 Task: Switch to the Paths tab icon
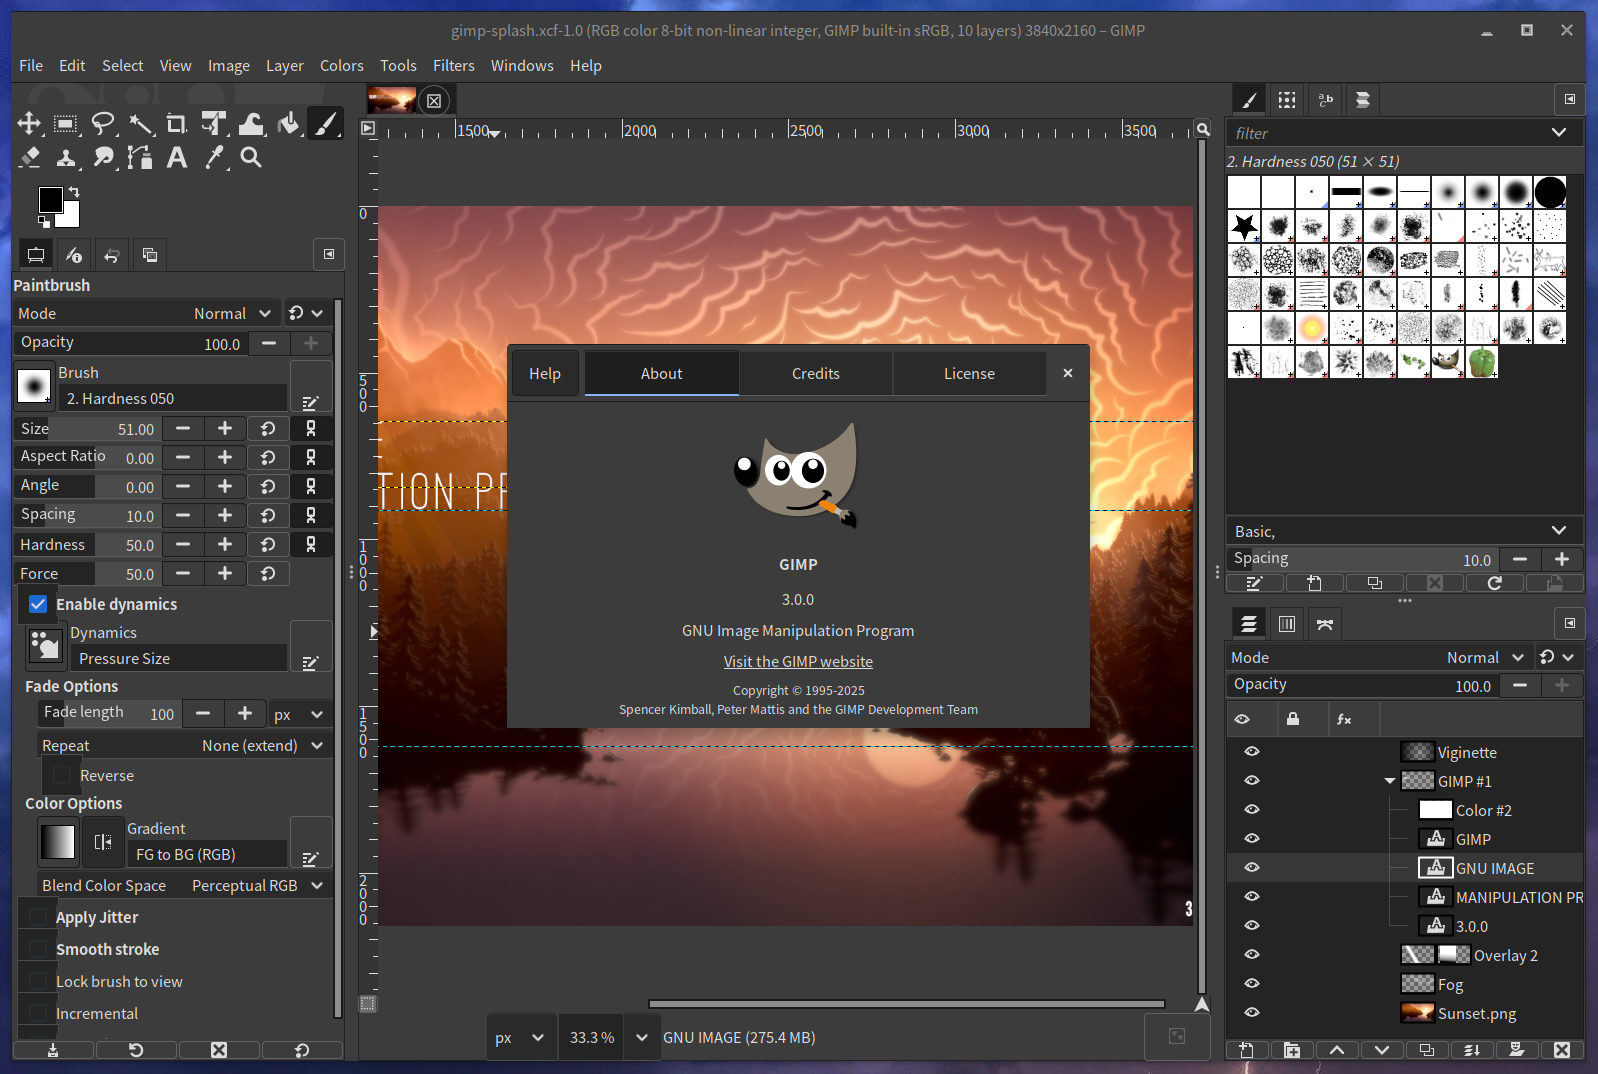point(1325,624)
